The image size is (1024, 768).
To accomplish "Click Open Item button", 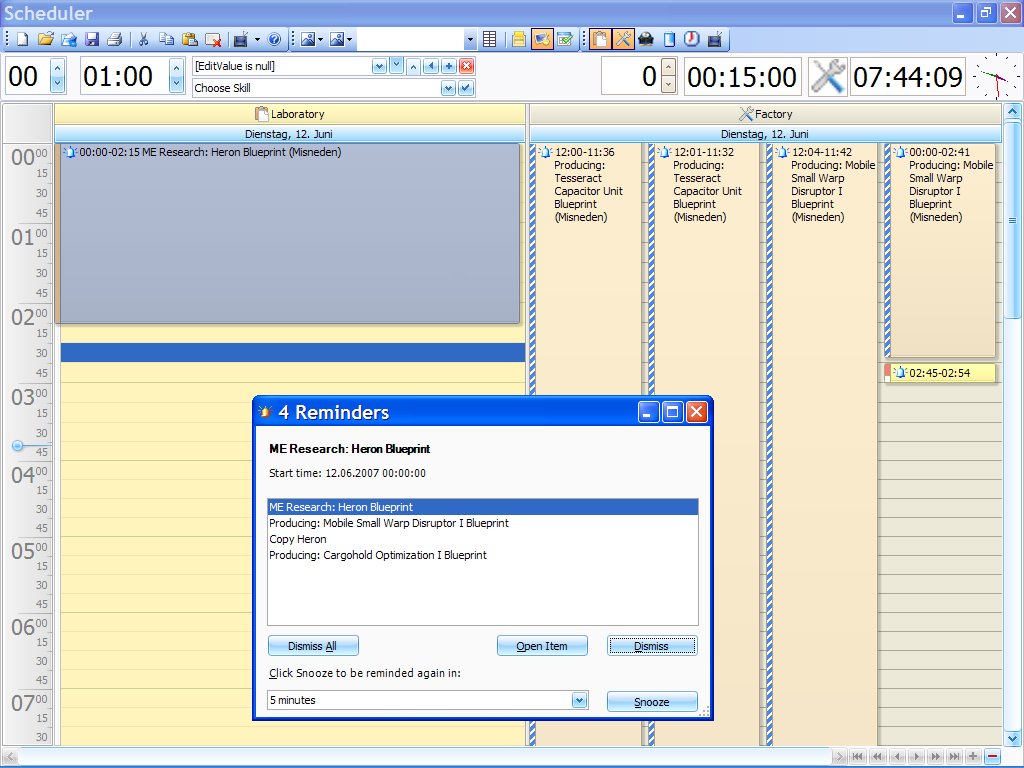I will (x=542, y=646).
